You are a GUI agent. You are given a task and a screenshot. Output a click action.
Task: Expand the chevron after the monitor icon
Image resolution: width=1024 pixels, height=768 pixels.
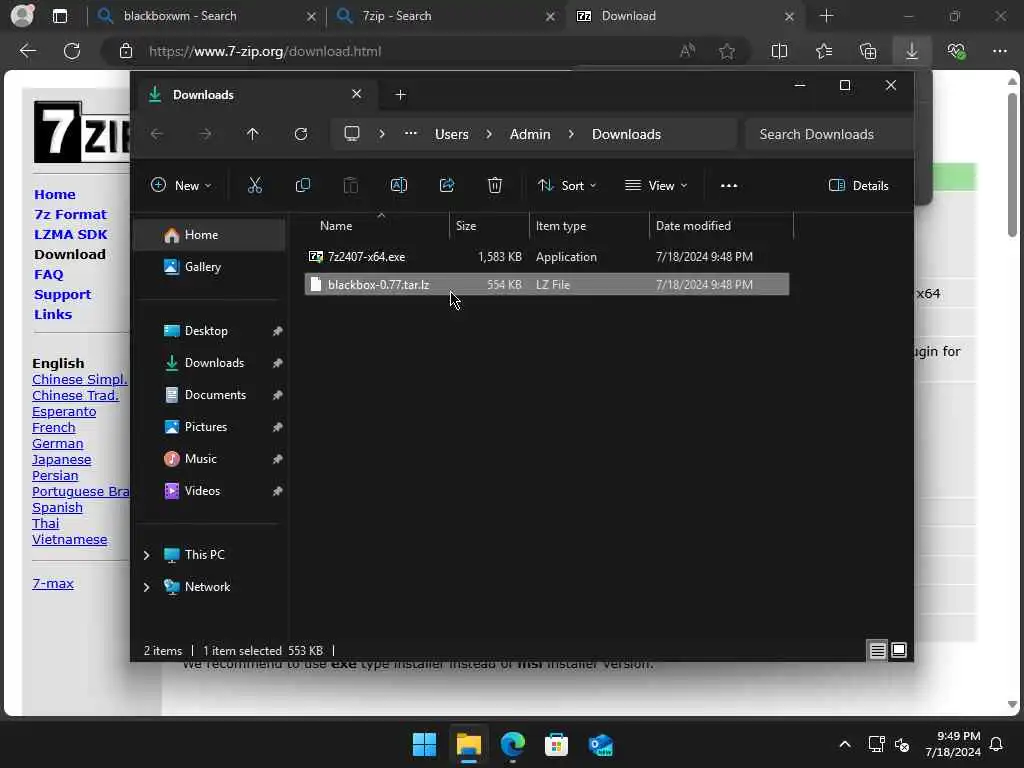(x=382, y=134)
